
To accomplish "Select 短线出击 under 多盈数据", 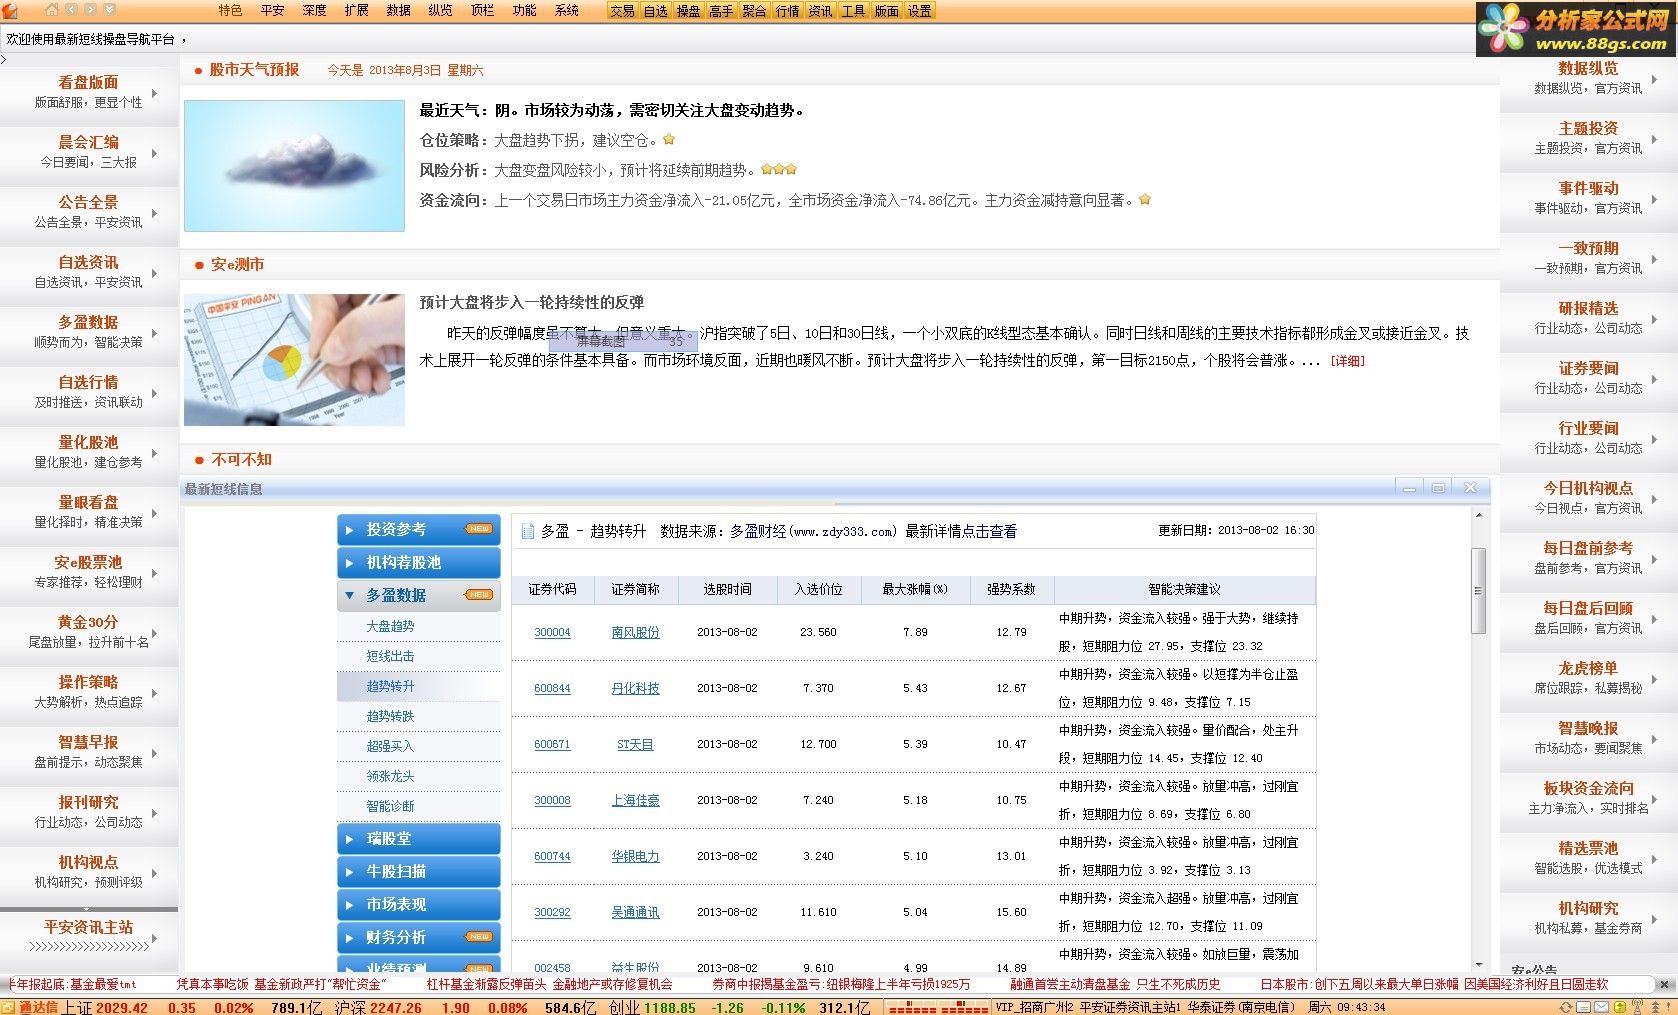I will click(x=390, y=656).
